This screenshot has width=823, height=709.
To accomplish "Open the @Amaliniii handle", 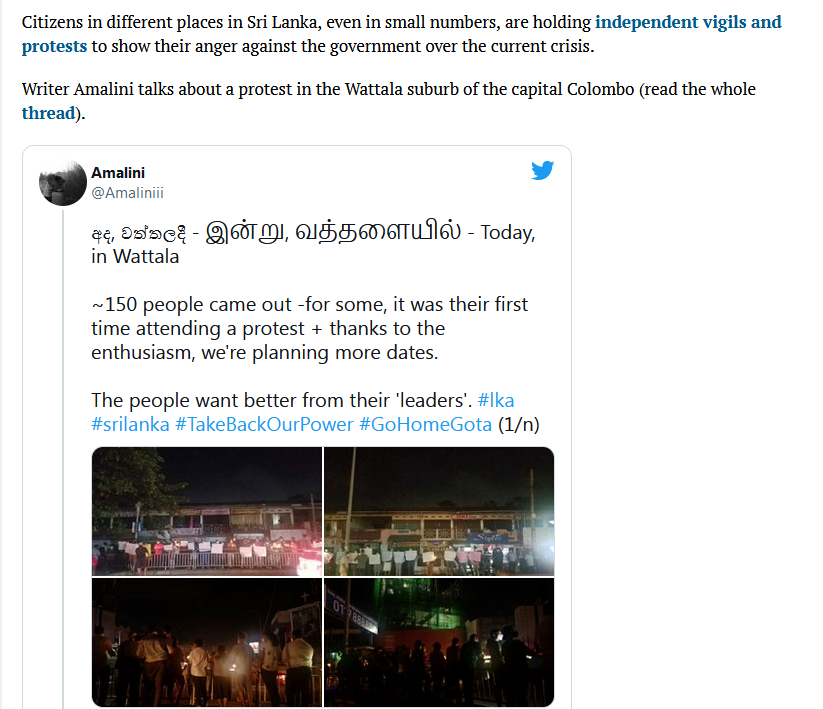I will [128, 193].
